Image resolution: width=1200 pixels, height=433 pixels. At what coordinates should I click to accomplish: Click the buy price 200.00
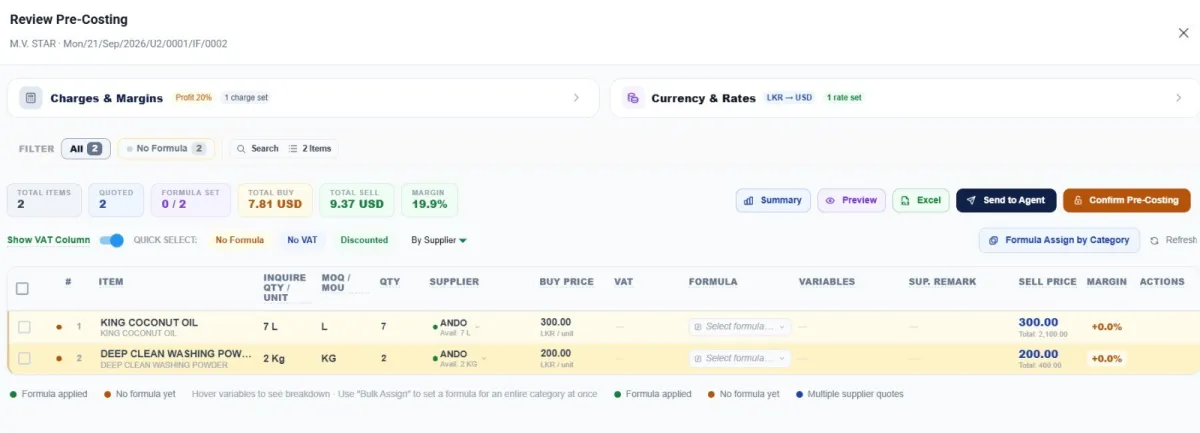(555, 354)
